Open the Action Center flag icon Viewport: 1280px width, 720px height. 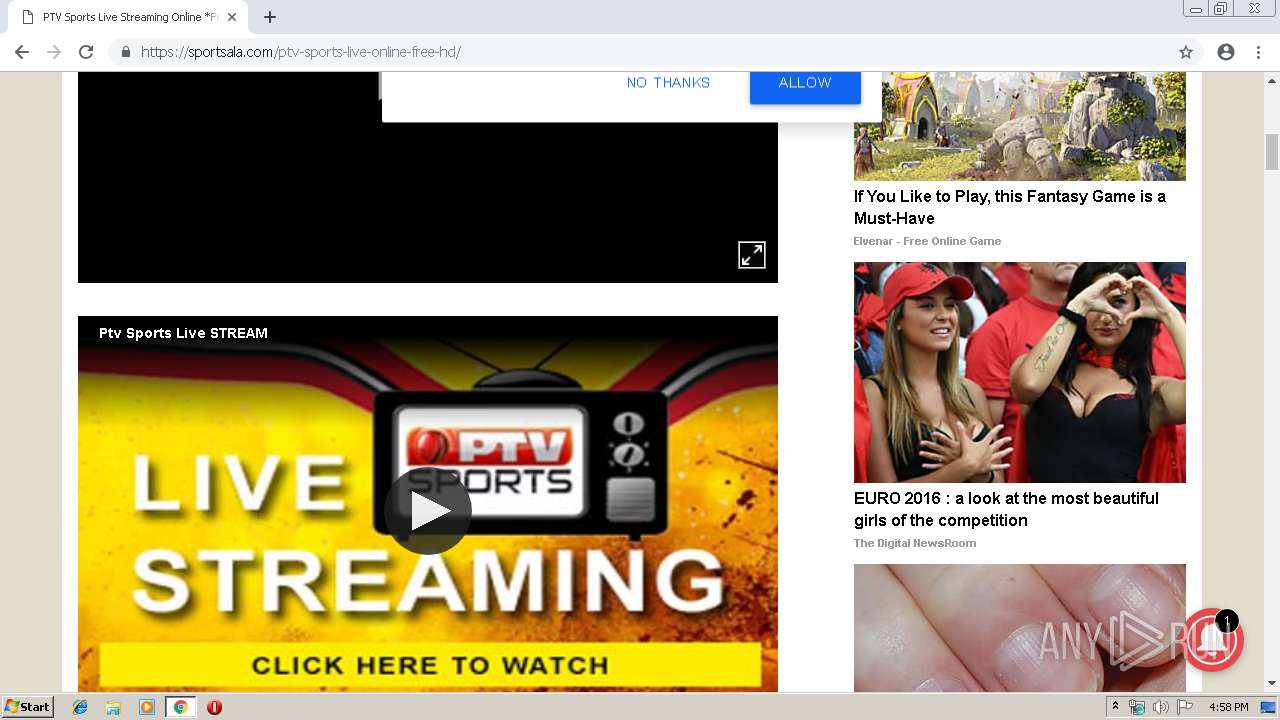click(1185, 707)
